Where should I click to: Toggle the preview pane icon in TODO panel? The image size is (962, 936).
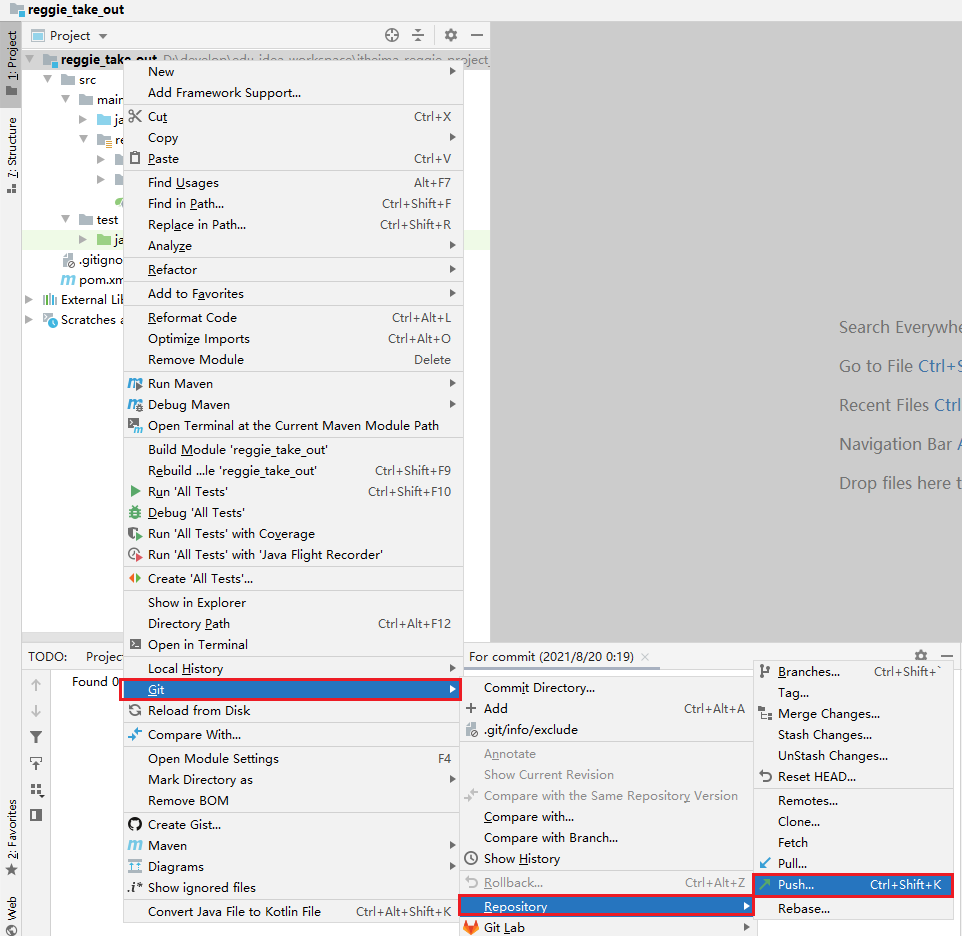pos(36,815)
